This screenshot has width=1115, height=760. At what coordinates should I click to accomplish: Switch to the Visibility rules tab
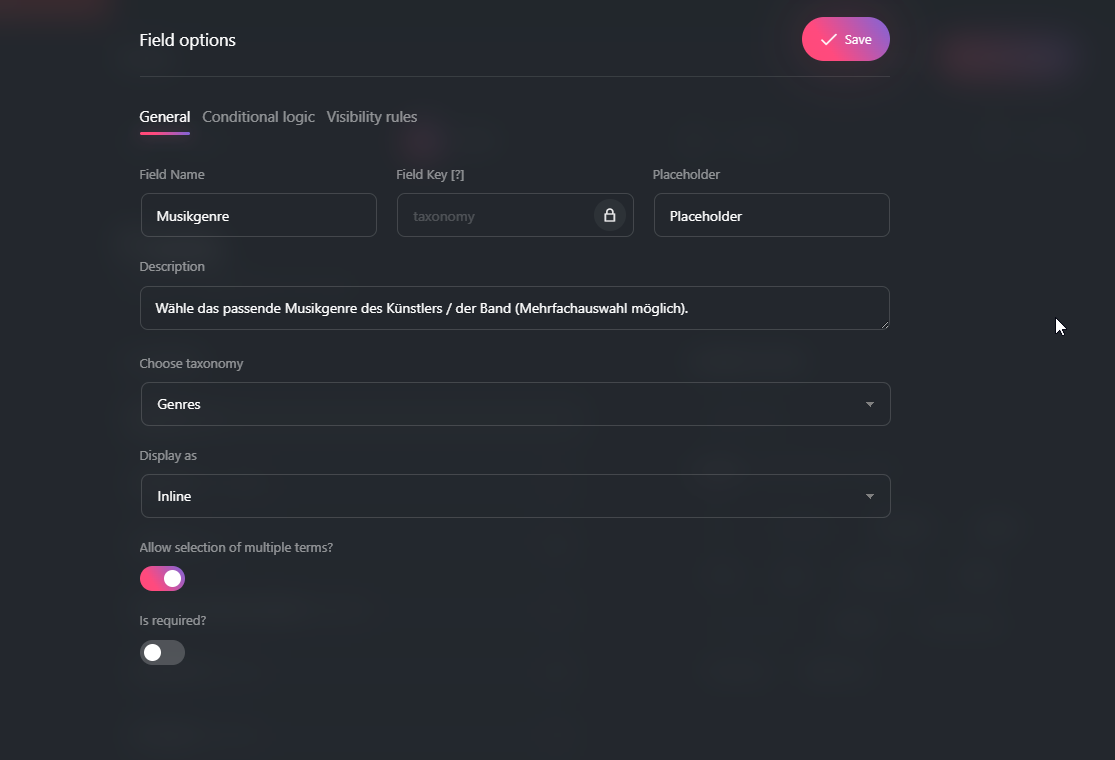point(371,117)
